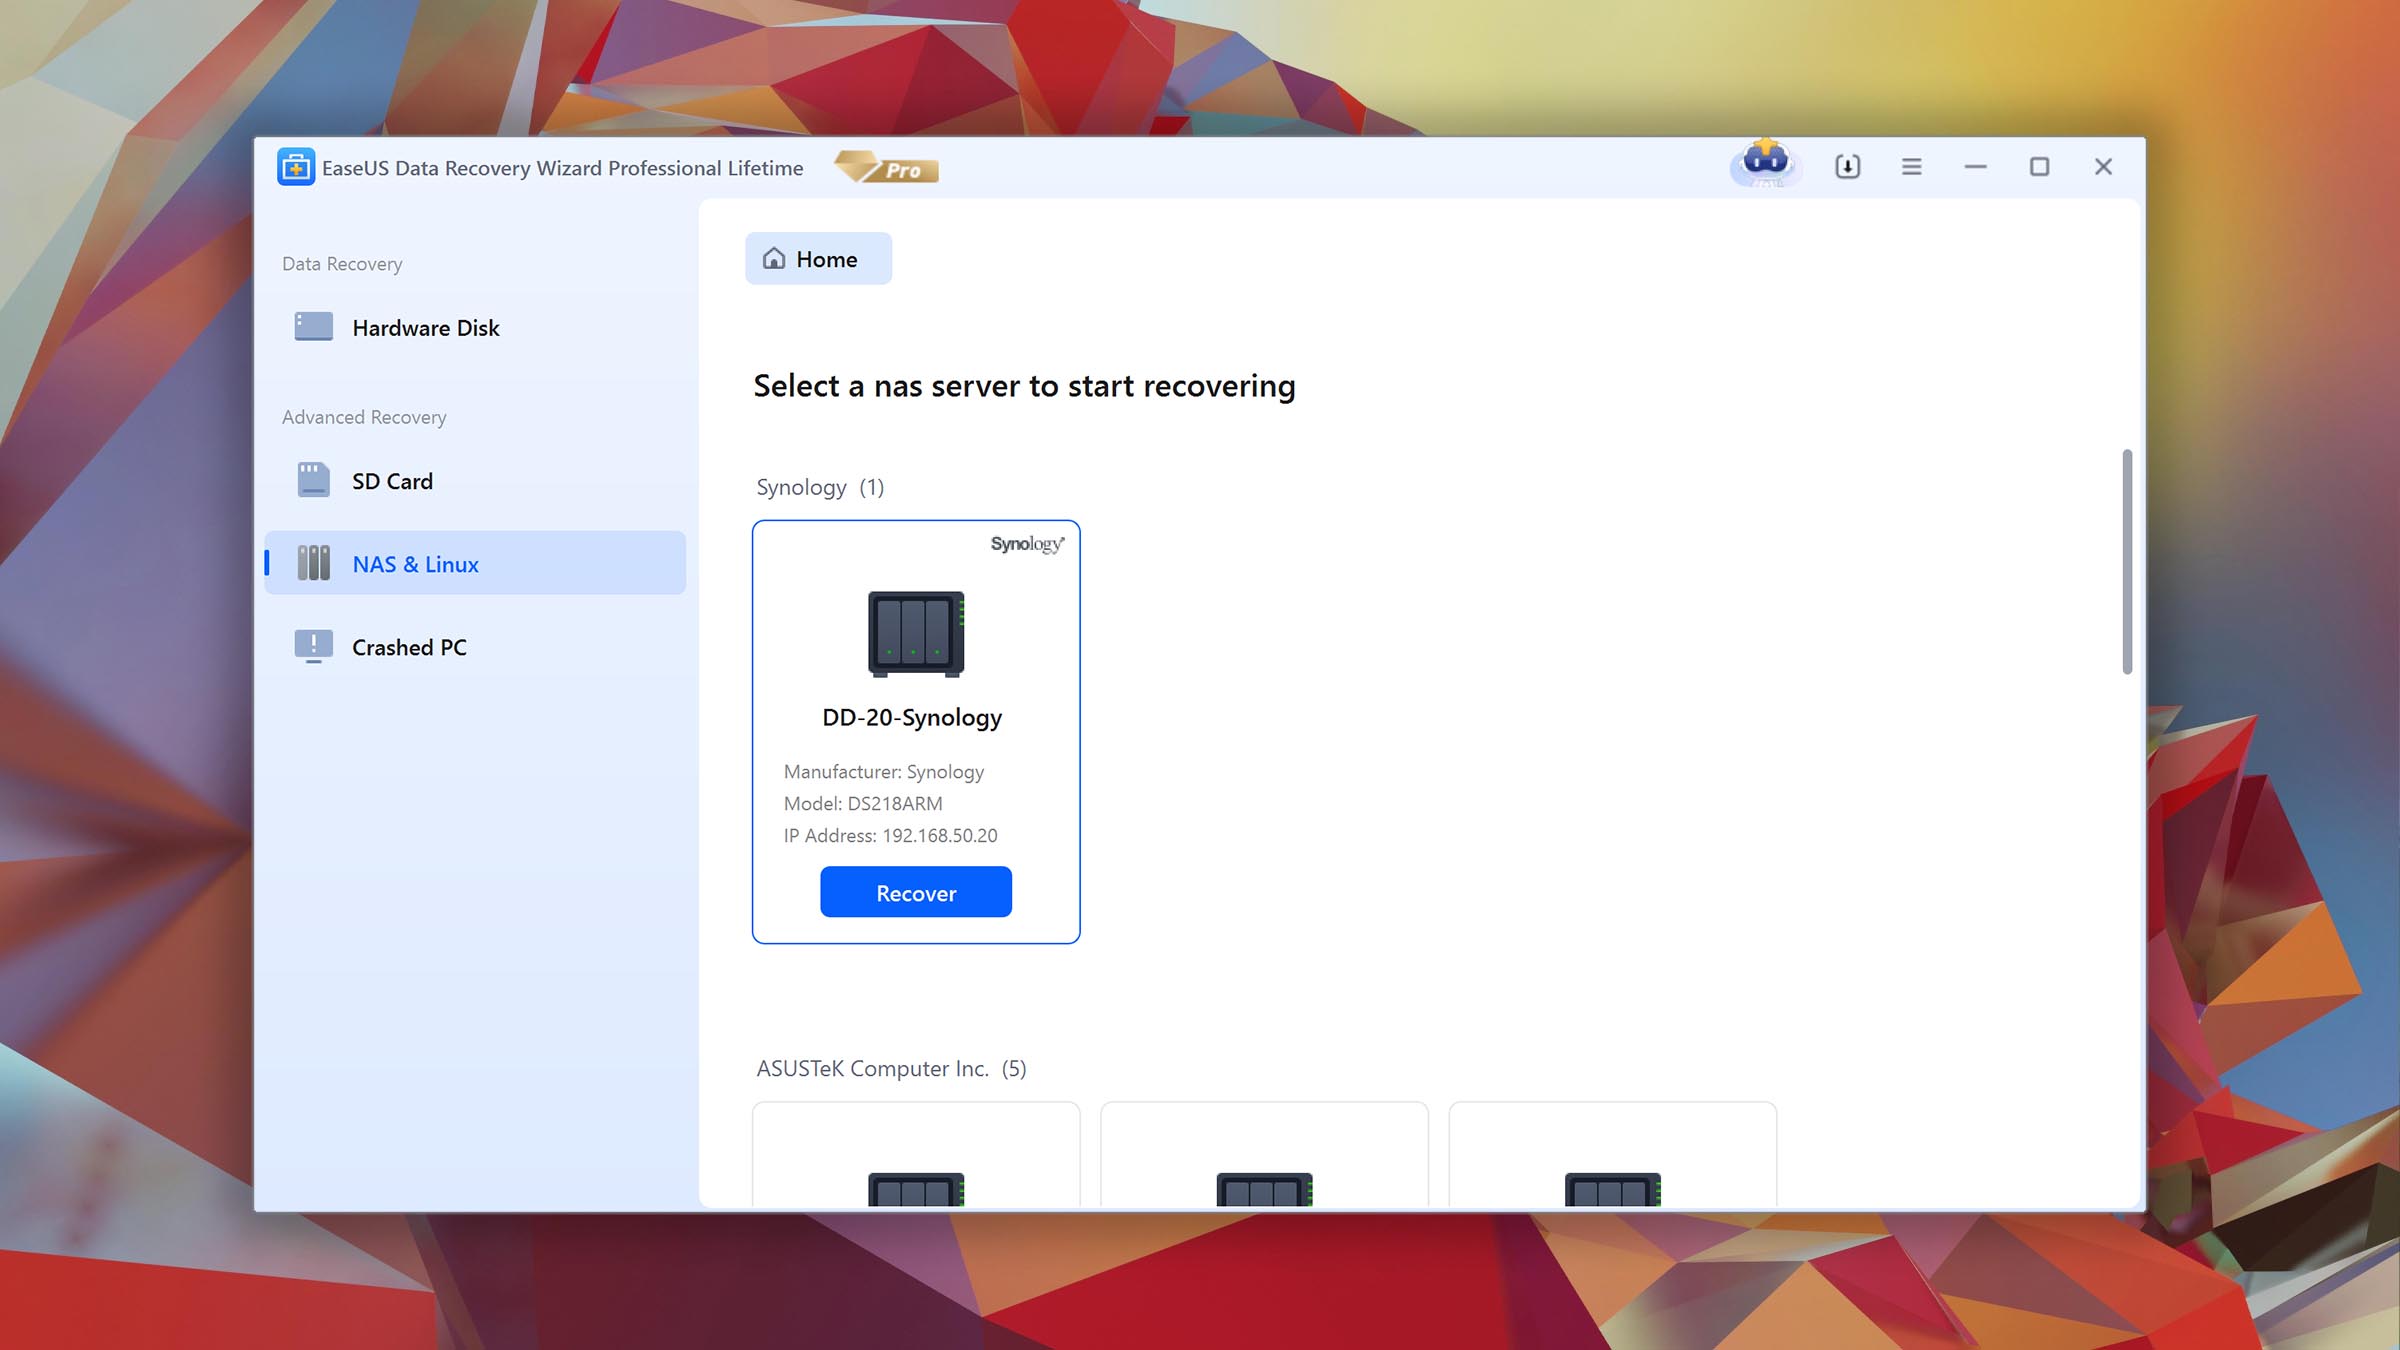Toggle Advanced Recovery section visibility
The width and height of the screenshot is (2400, 1350).
364,417
